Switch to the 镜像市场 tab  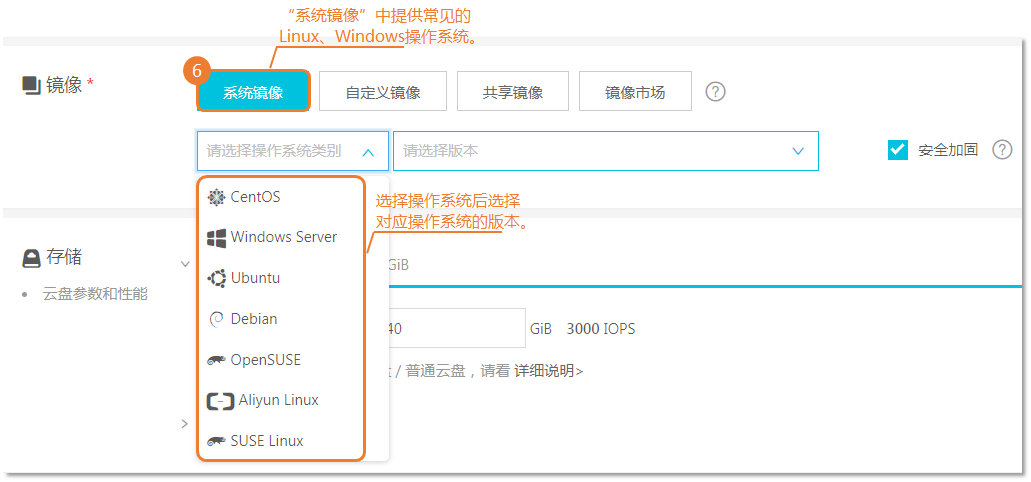[x=635, y=91]
